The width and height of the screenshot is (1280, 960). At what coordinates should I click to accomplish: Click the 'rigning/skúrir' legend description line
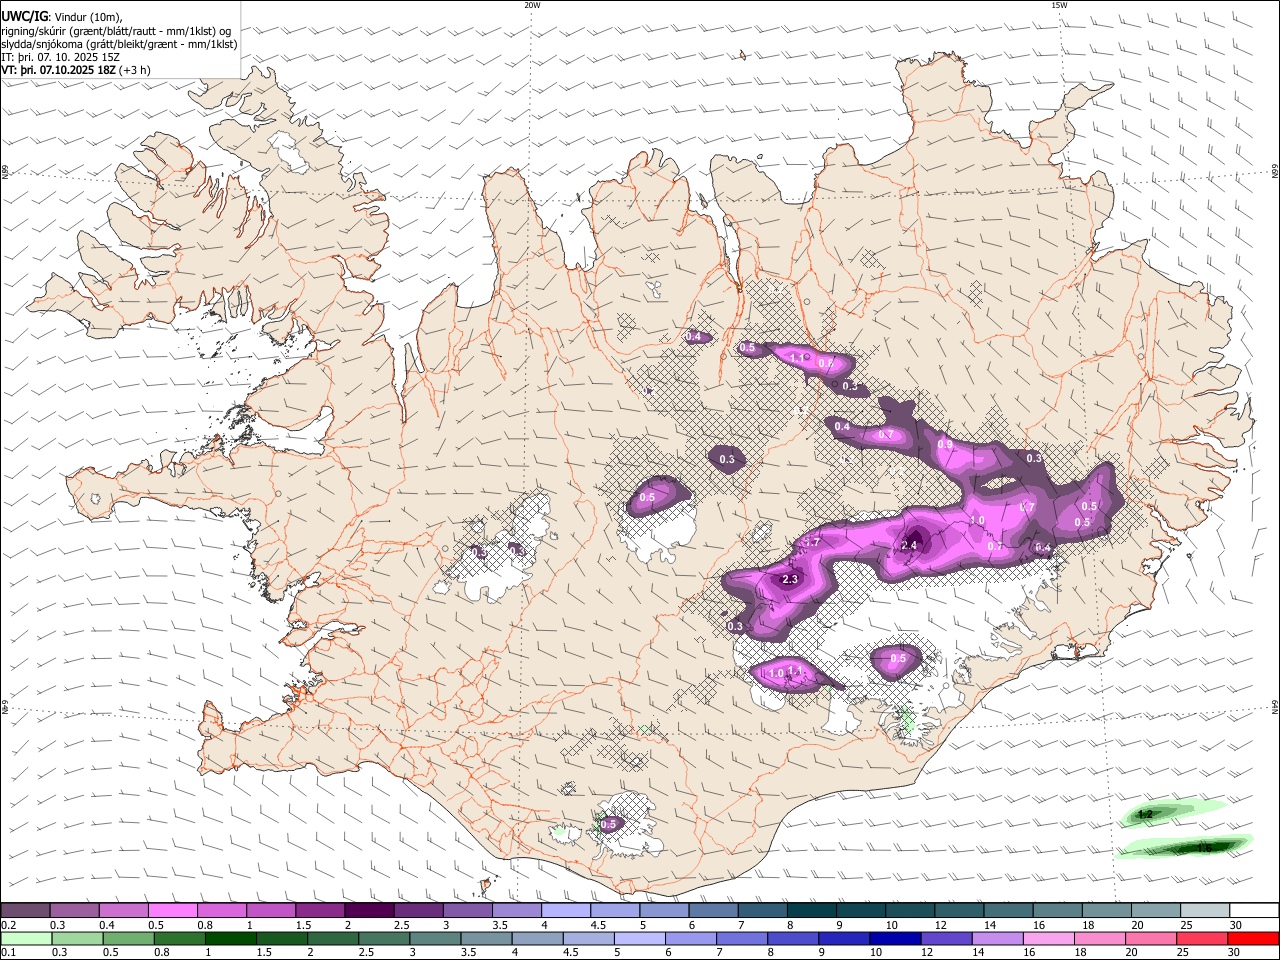tap(116, 30)
